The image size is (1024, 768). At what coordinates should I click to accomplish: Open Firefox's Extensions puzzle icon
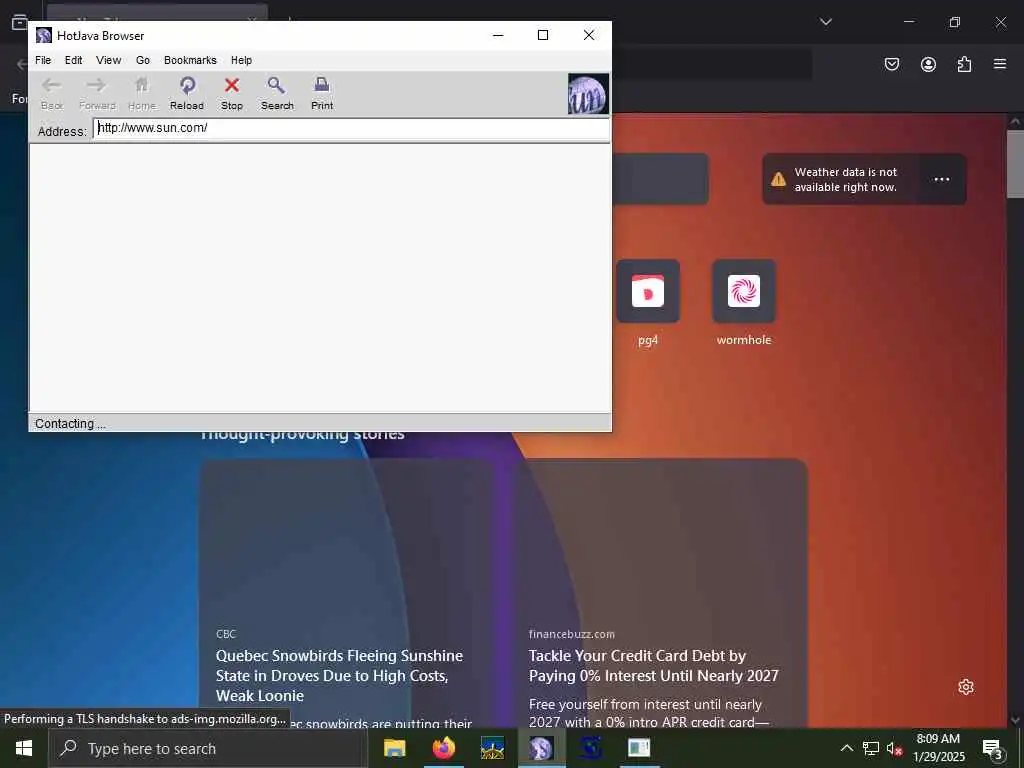pos(964,64)
